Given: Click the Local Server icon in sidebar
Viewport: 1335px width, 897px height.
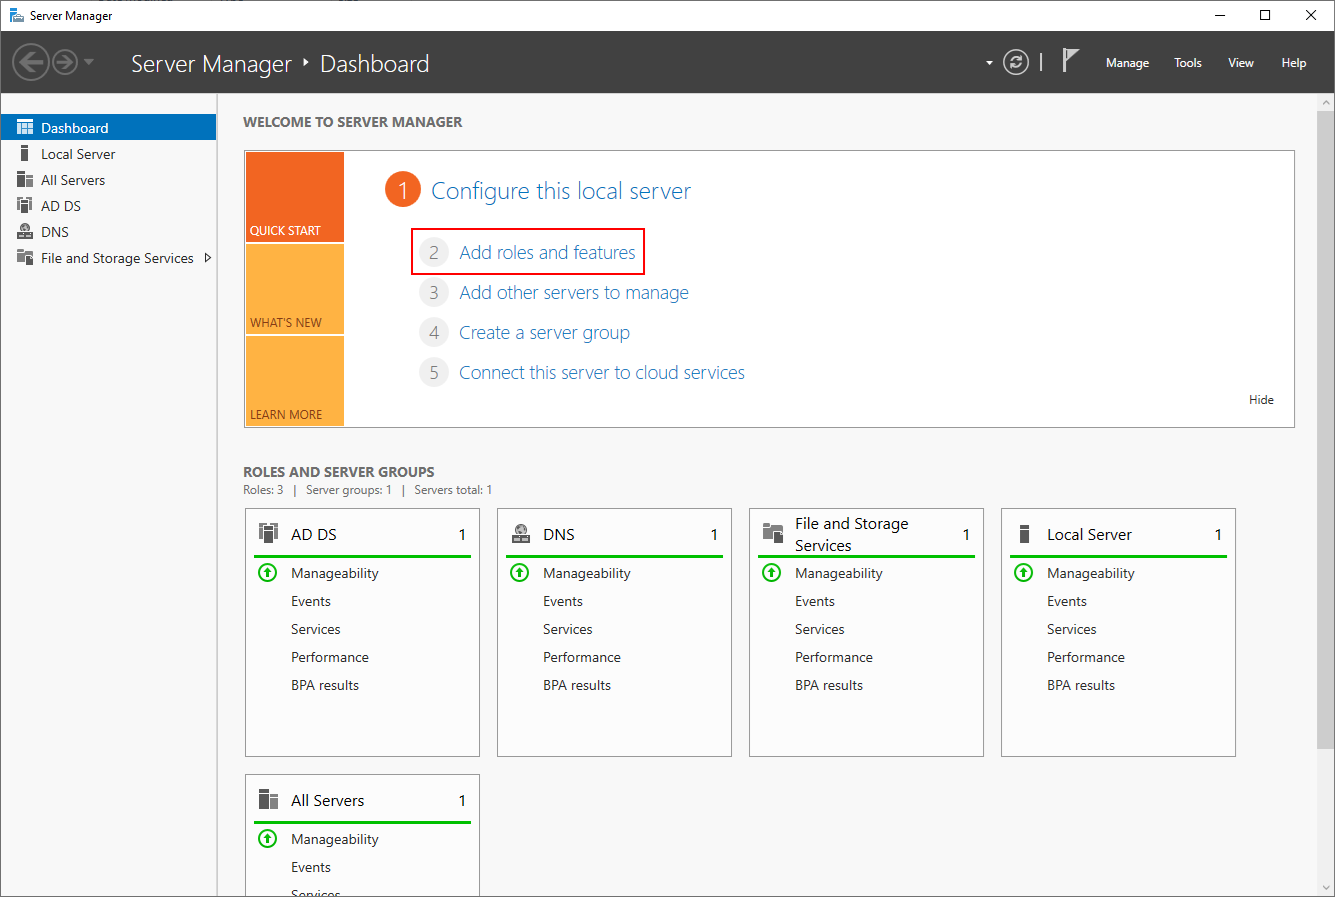Looking at the screenshot, I should tap(25, 153).
